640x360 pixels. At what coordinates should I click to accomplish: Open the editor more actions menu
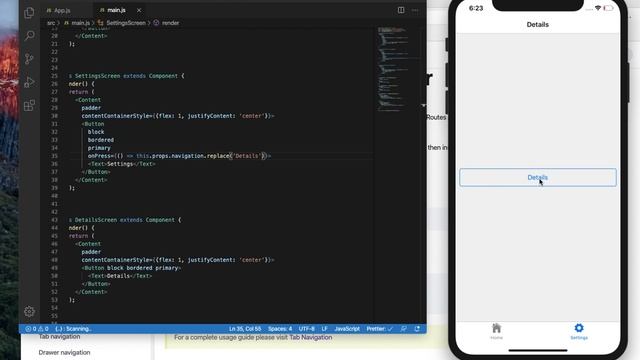(x=415, y=10)
